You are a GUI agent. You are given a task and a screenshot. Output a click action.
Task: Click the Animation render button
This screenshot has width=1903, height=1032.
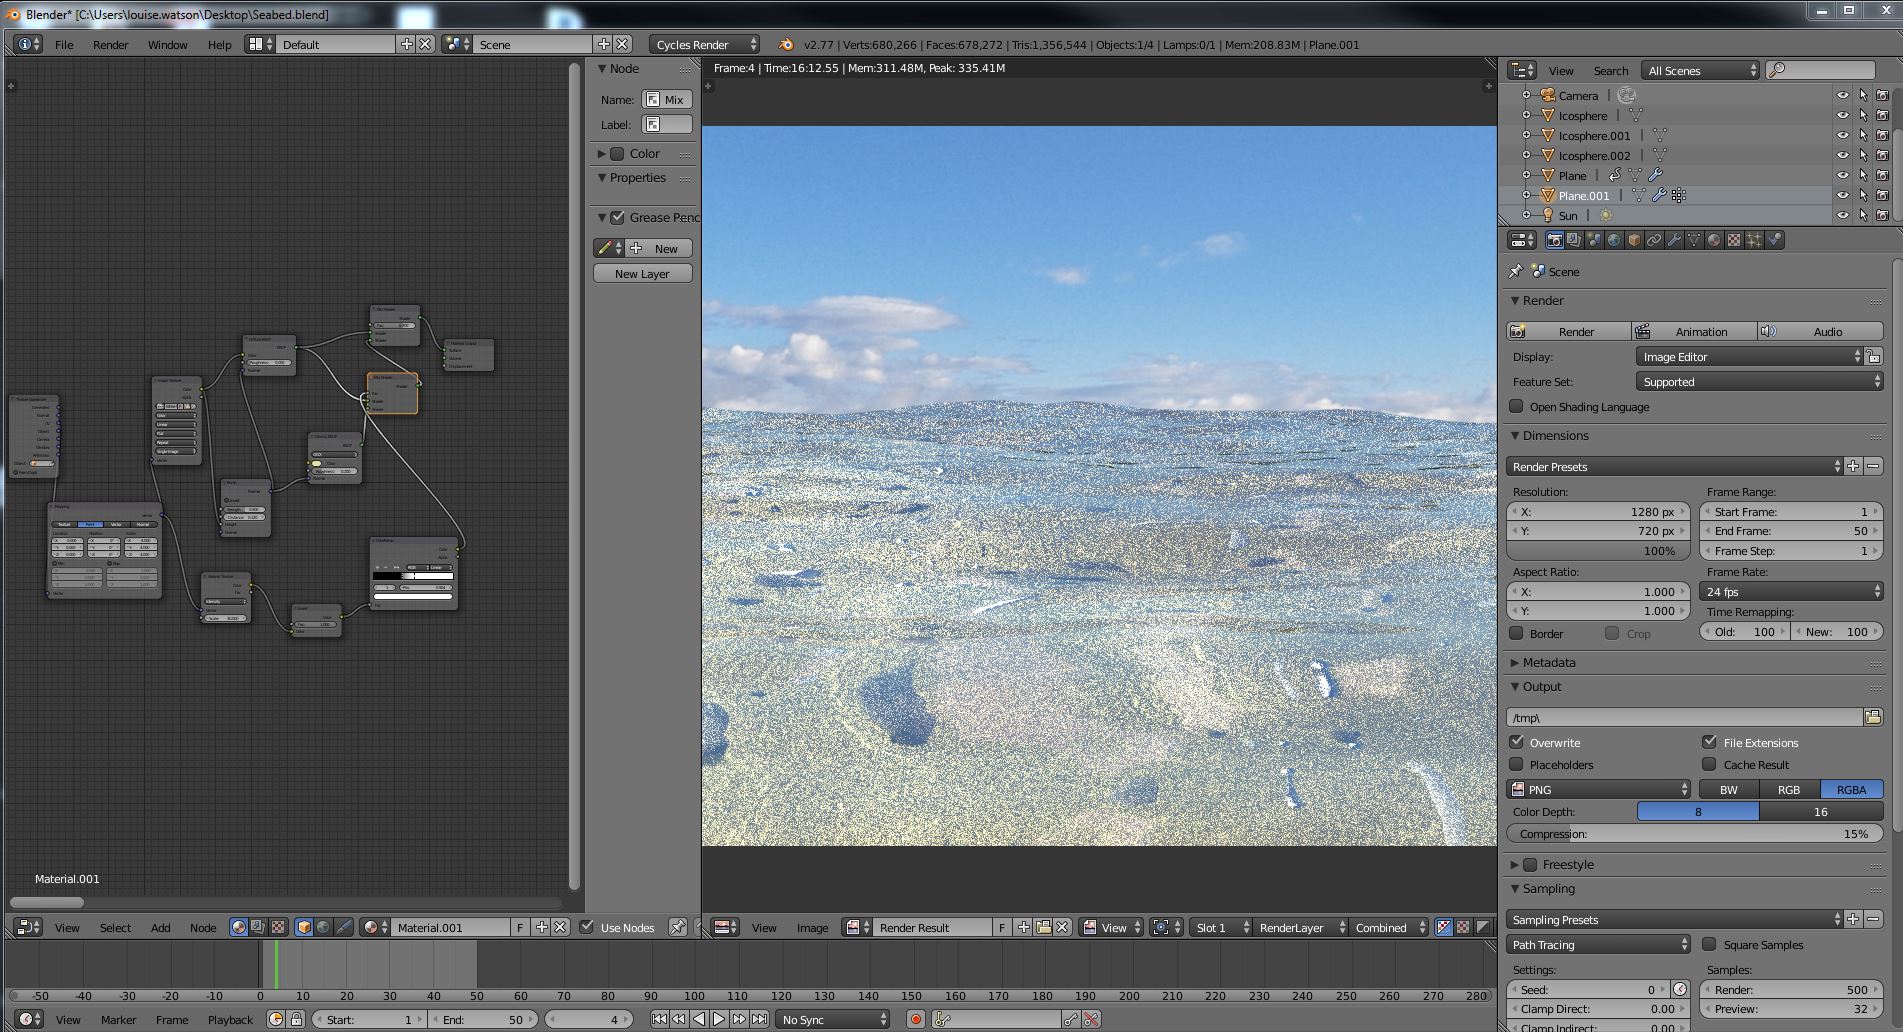pyautogui.click(x=1695, y=331)
